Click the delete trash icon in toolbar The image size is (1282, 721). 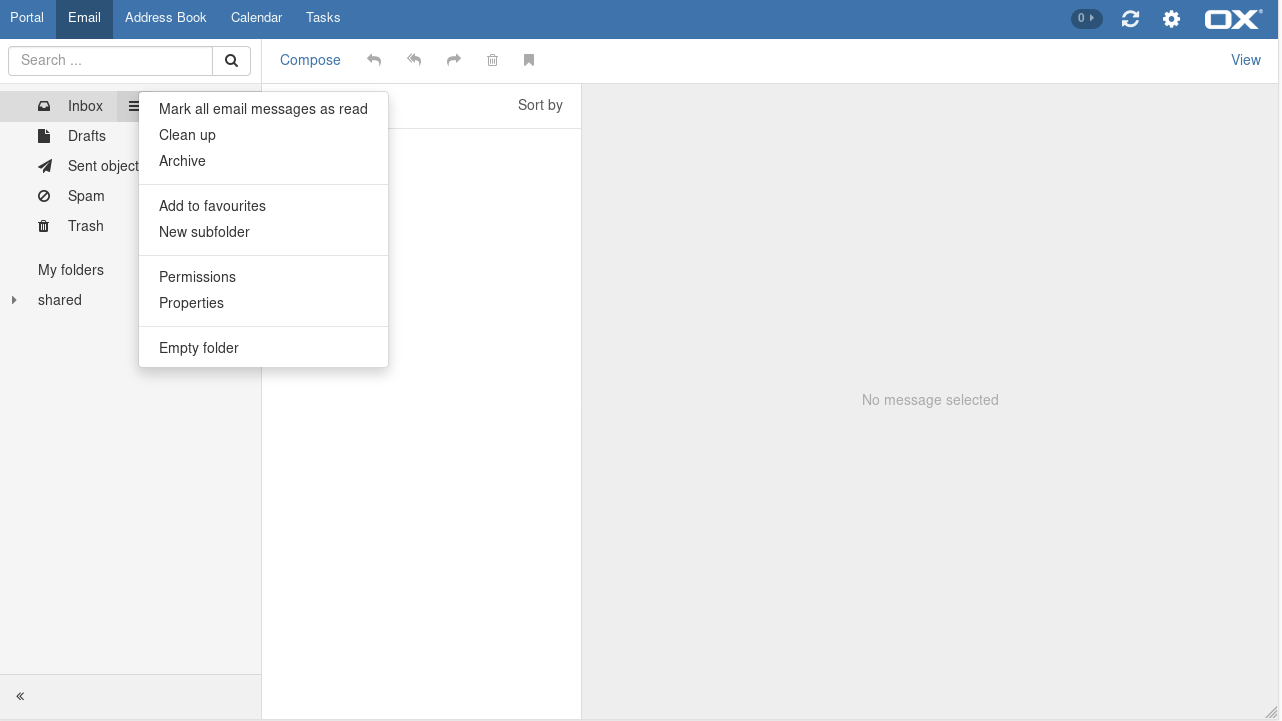pos(492,60)
